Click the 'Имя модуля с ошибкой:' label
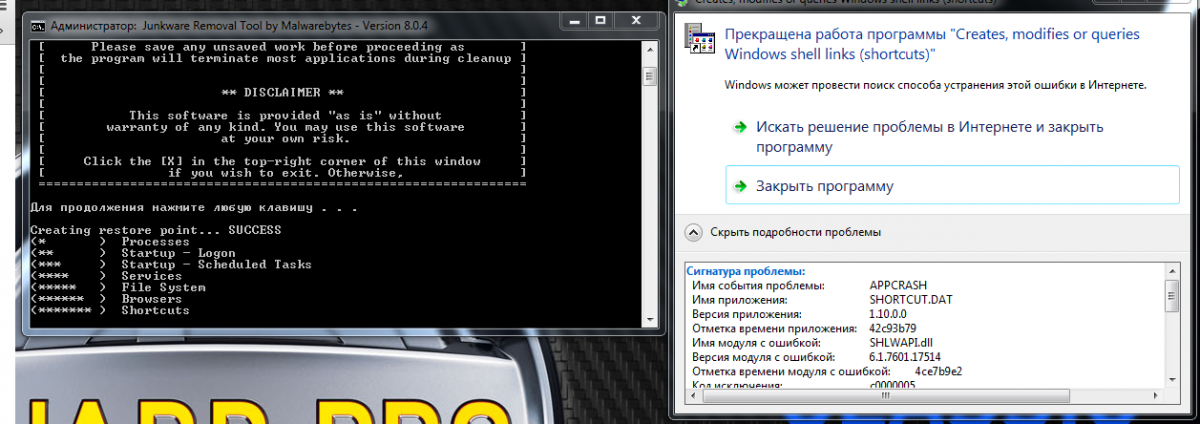 coord(757,341)
